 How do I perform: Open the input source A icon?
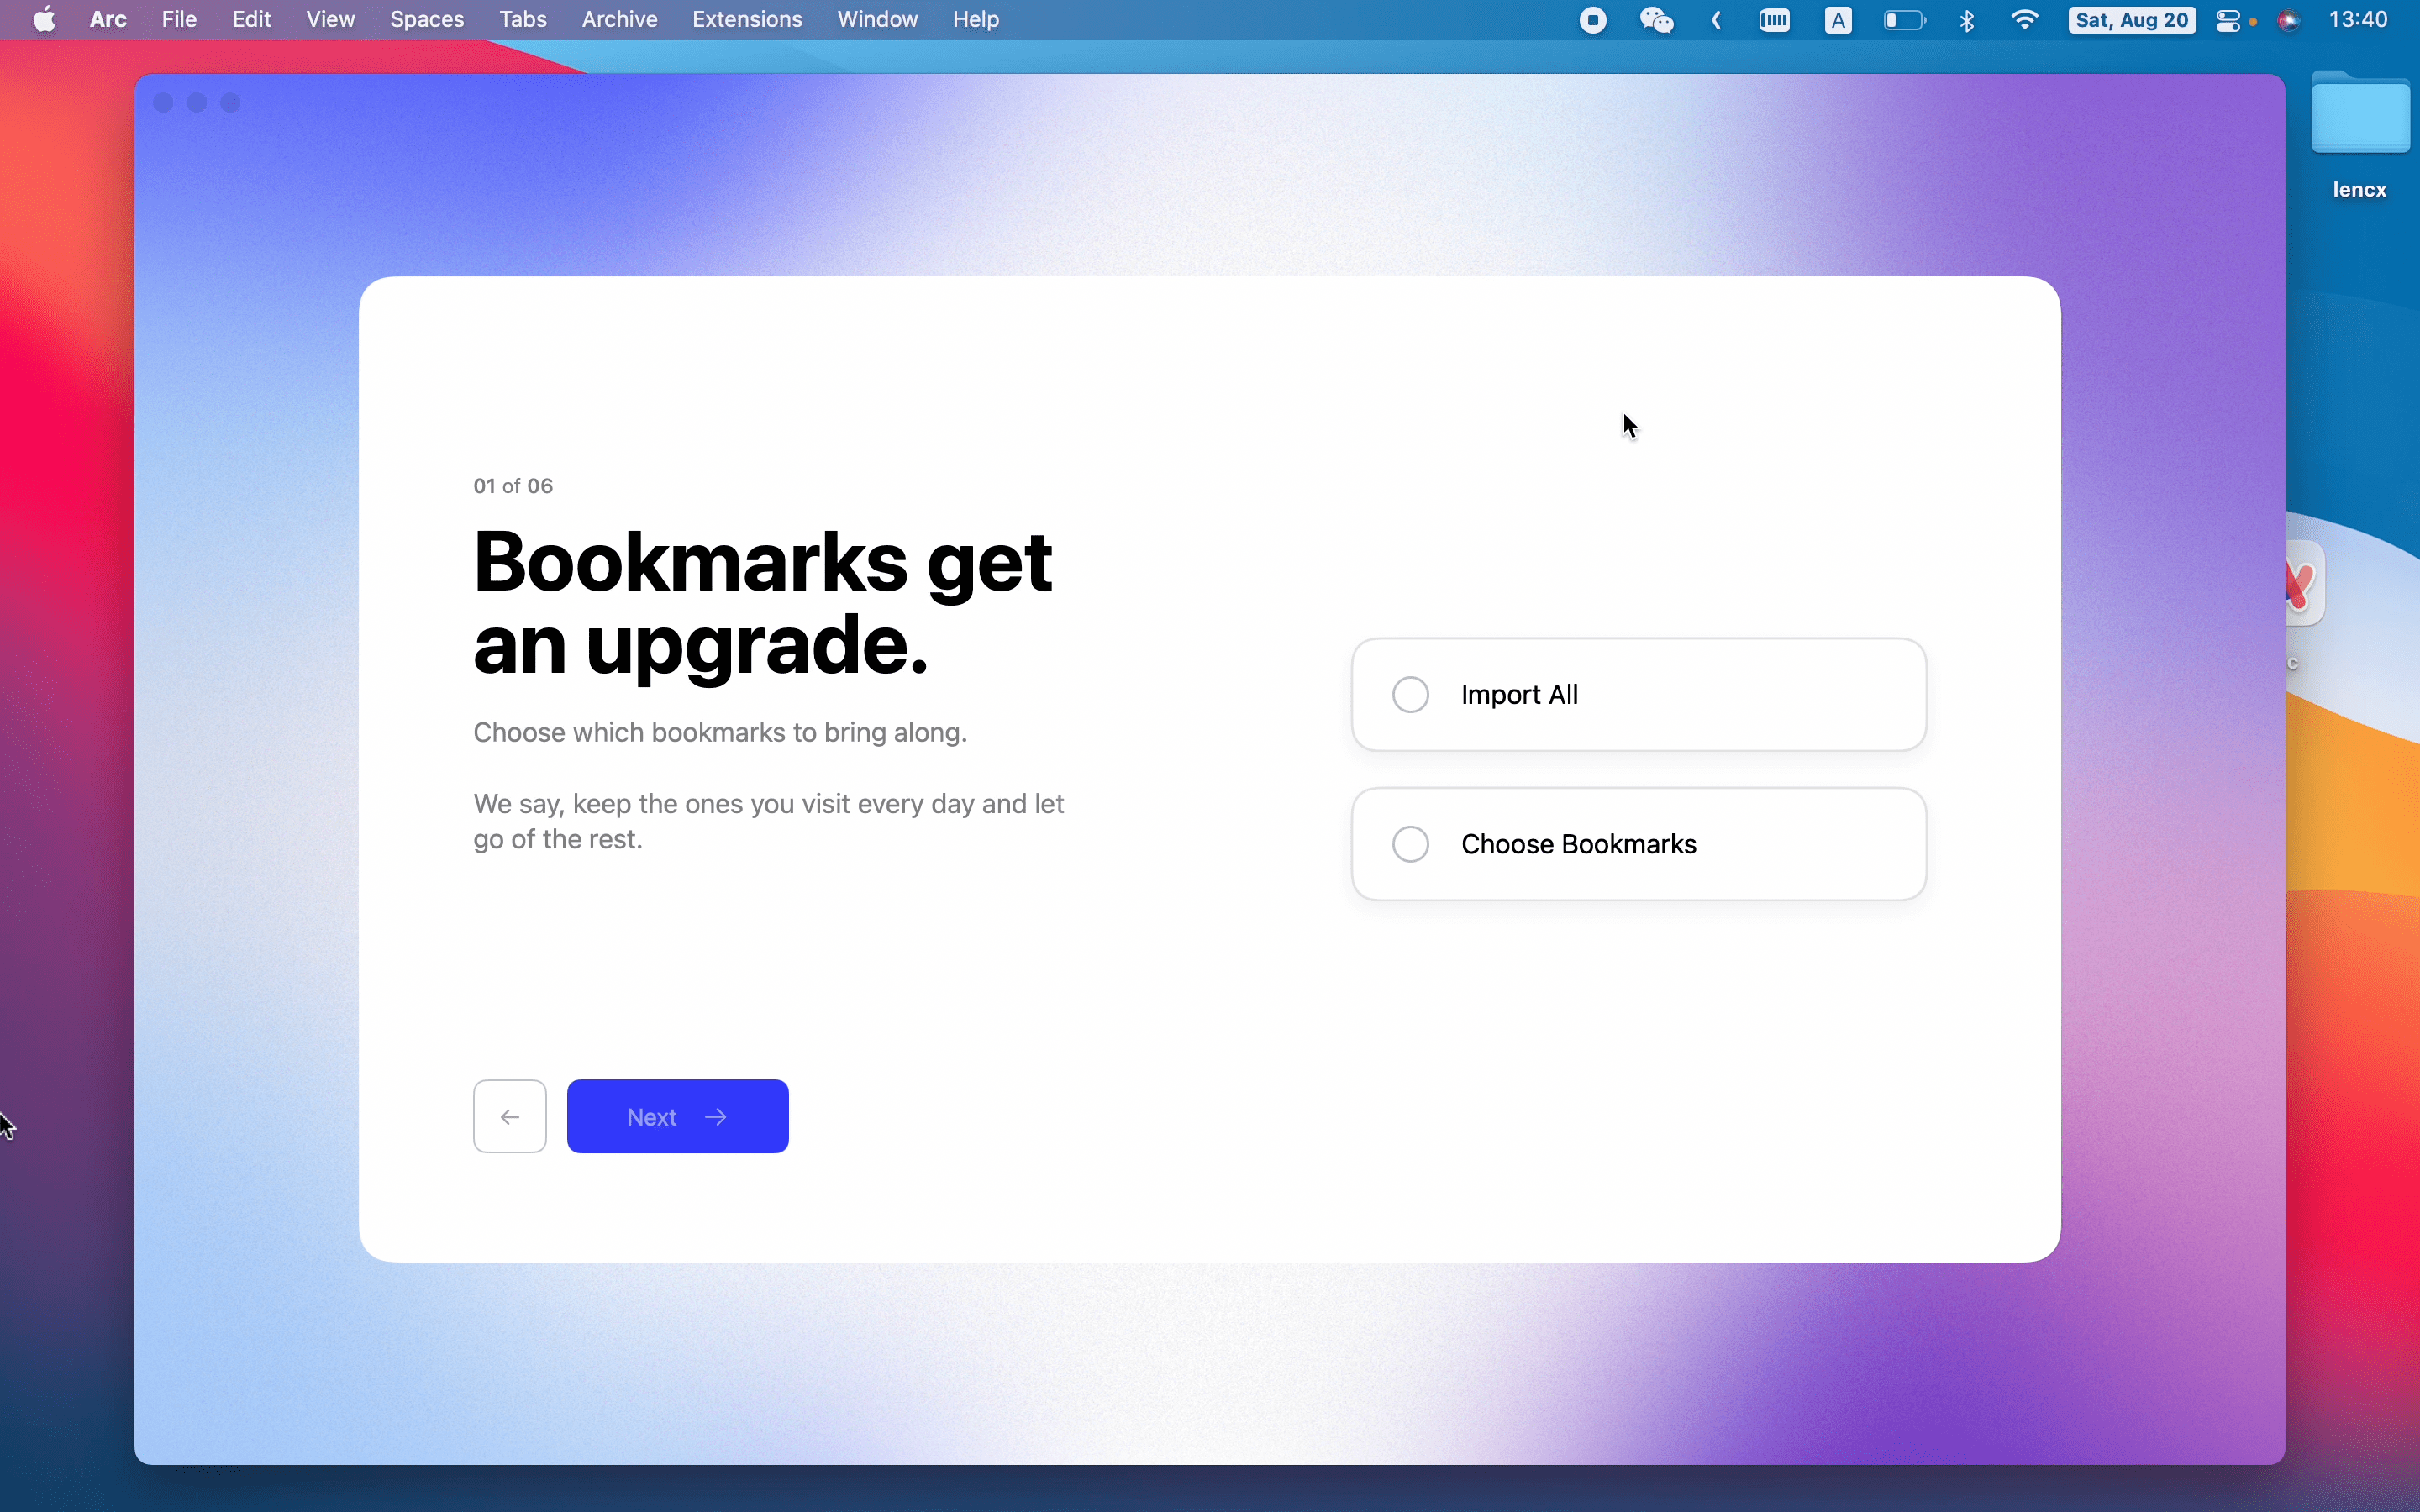1838,20
